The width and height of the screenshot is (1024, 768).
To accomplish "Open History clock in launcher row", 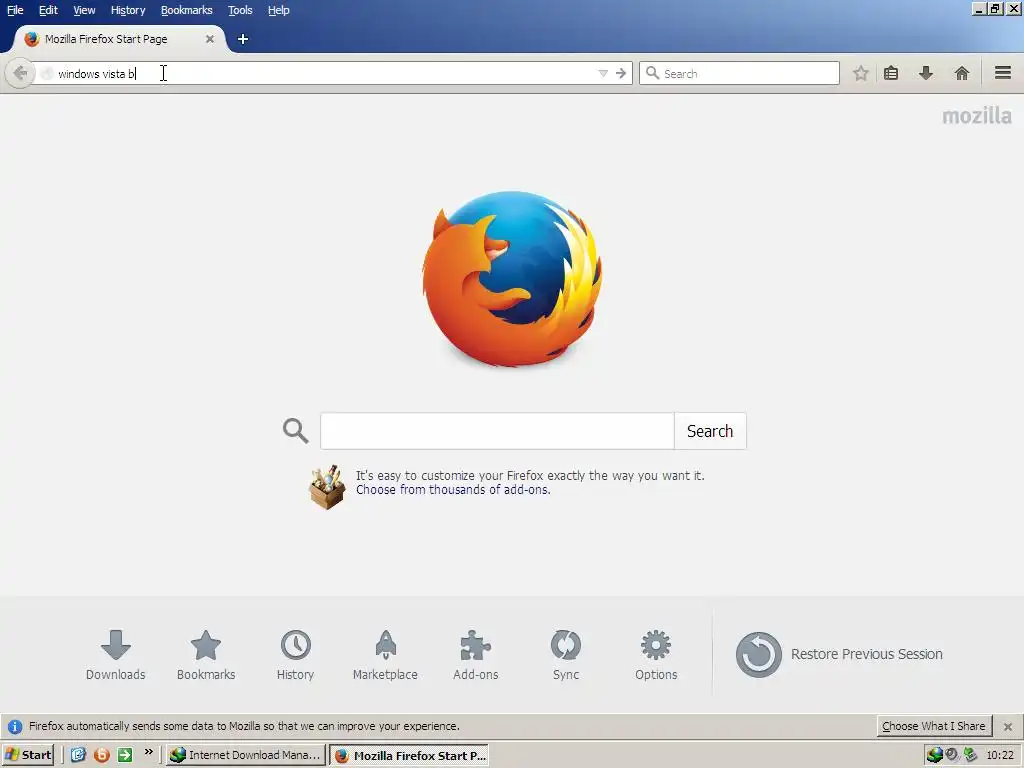I will coord(295,656).
